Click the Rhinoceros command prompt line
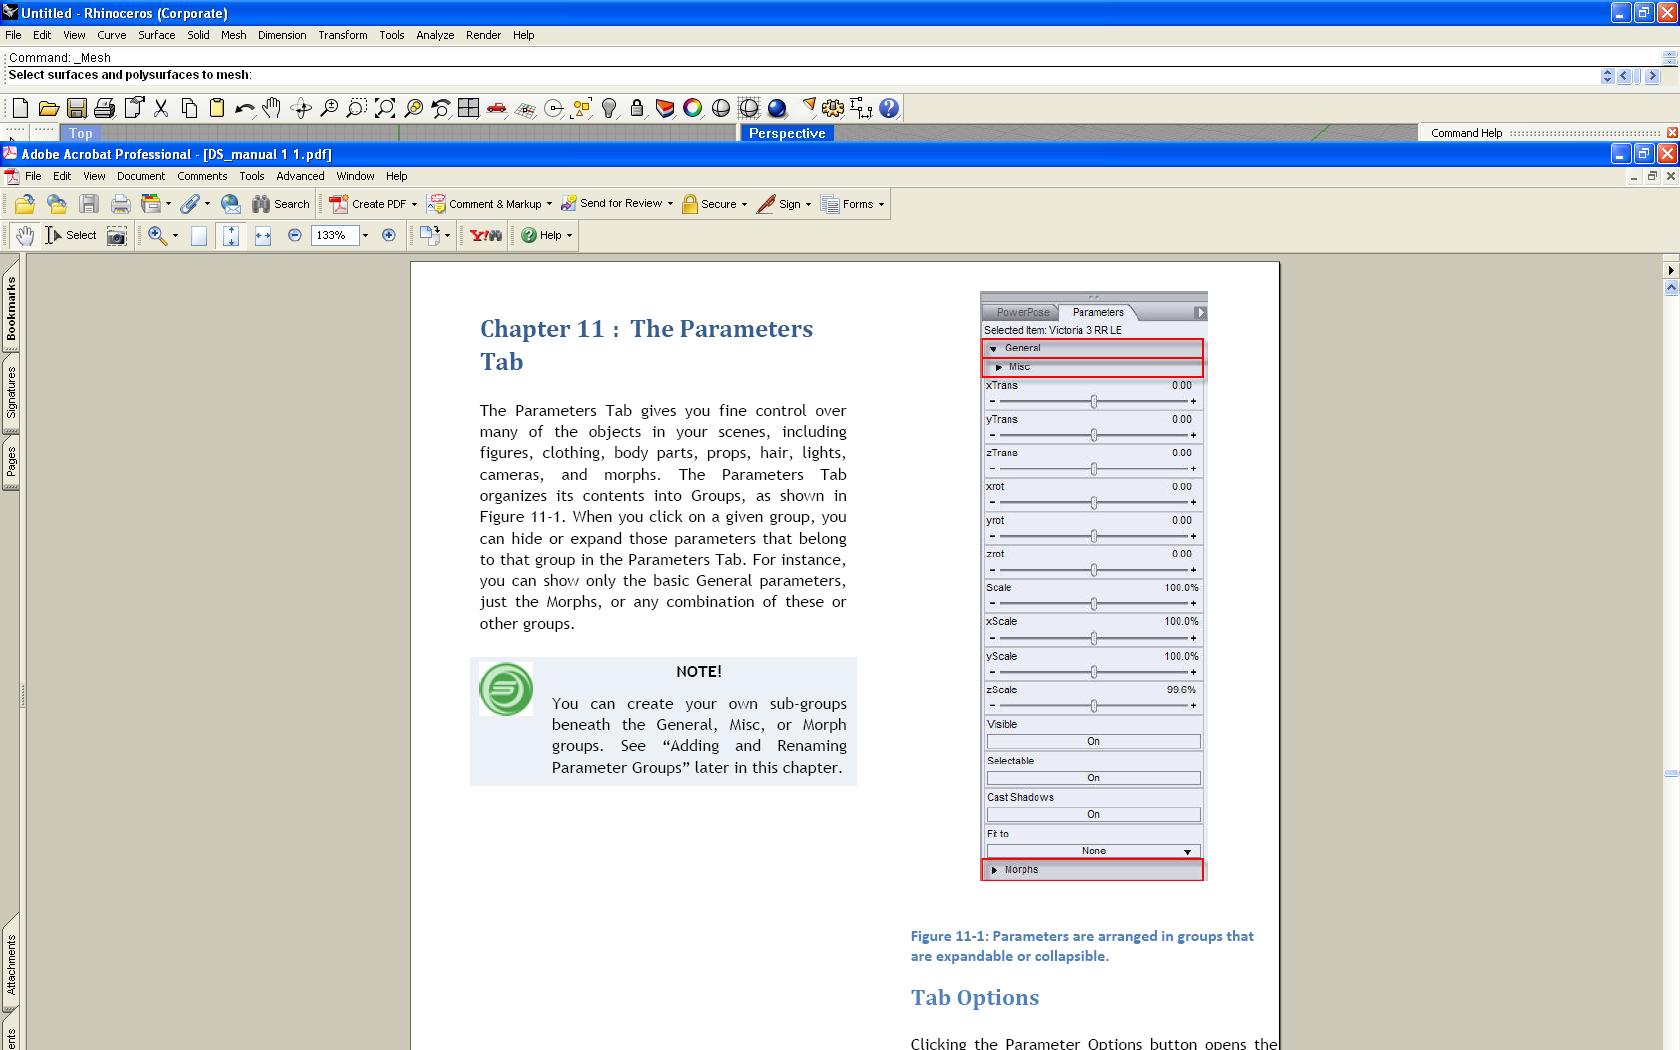1680x1050 pixels. (800, 75)
